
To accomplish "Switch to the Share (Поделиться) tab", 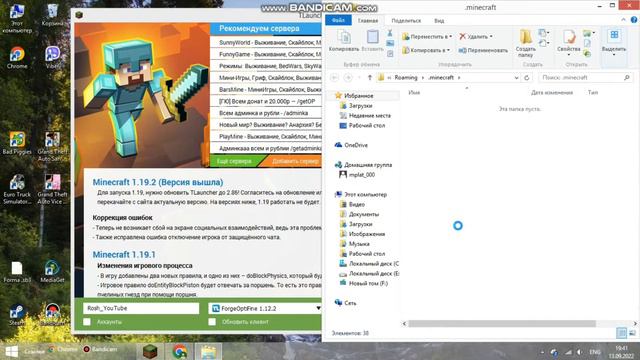I will tap(406, 20).
